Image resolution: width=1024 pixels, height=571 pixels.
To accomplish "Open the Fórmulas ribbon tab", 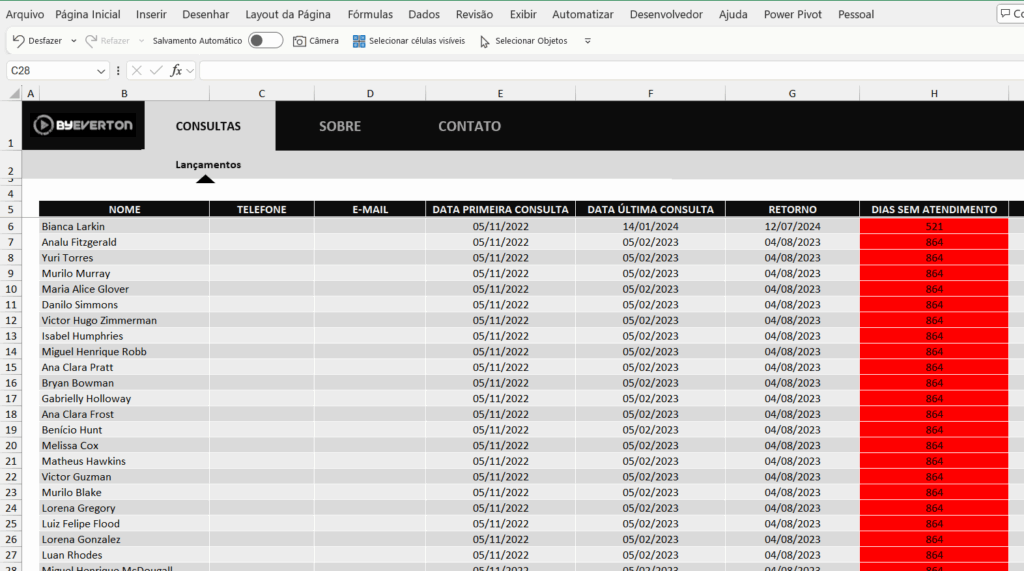I will coord(370,14).
